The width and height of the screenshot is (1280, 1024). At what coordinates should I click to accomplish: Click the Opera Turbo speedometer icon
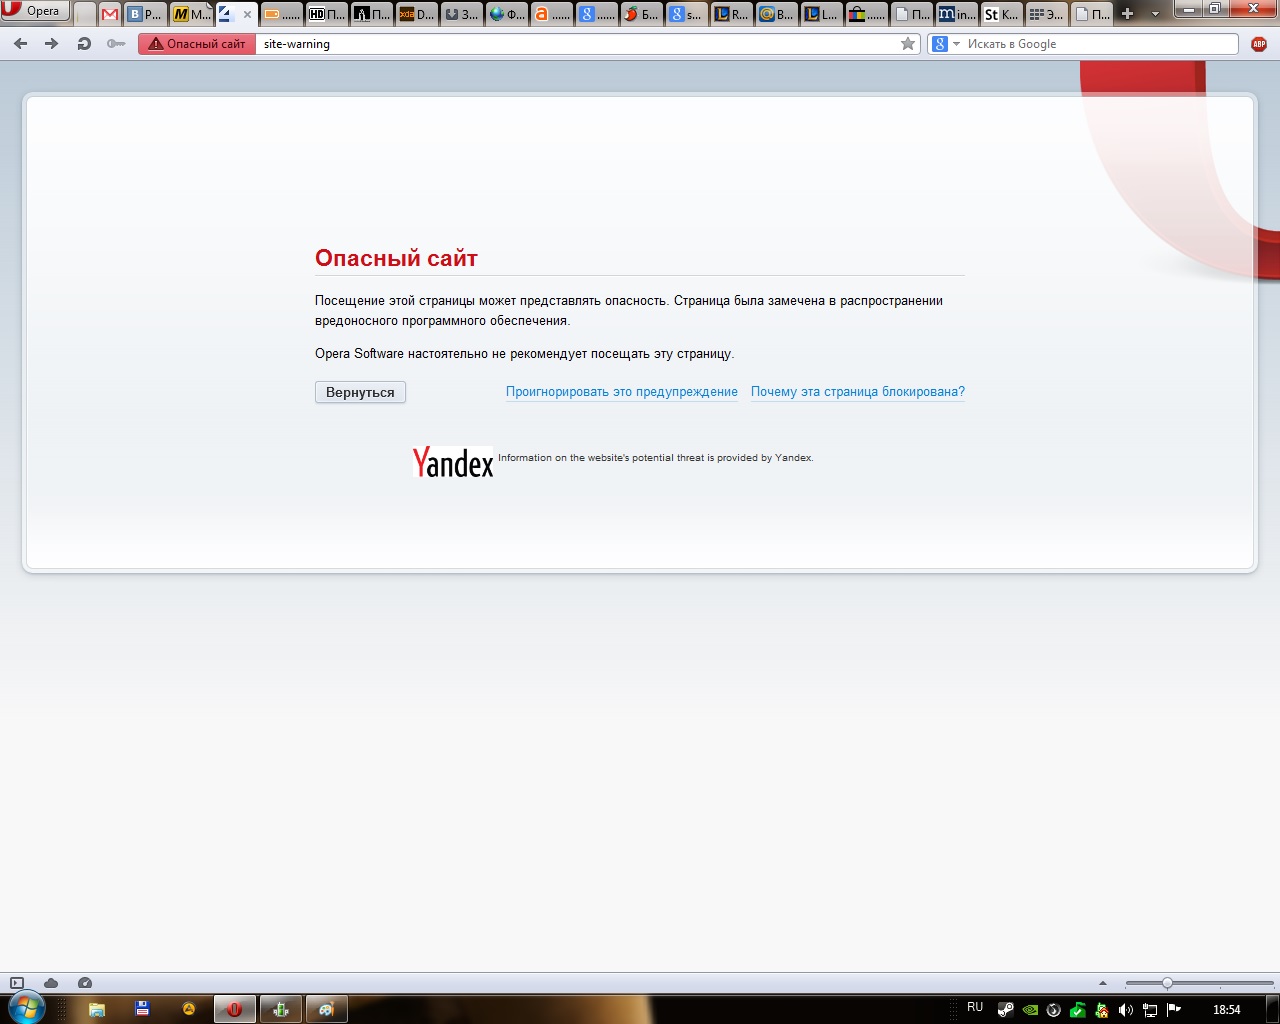pos(85,983)
